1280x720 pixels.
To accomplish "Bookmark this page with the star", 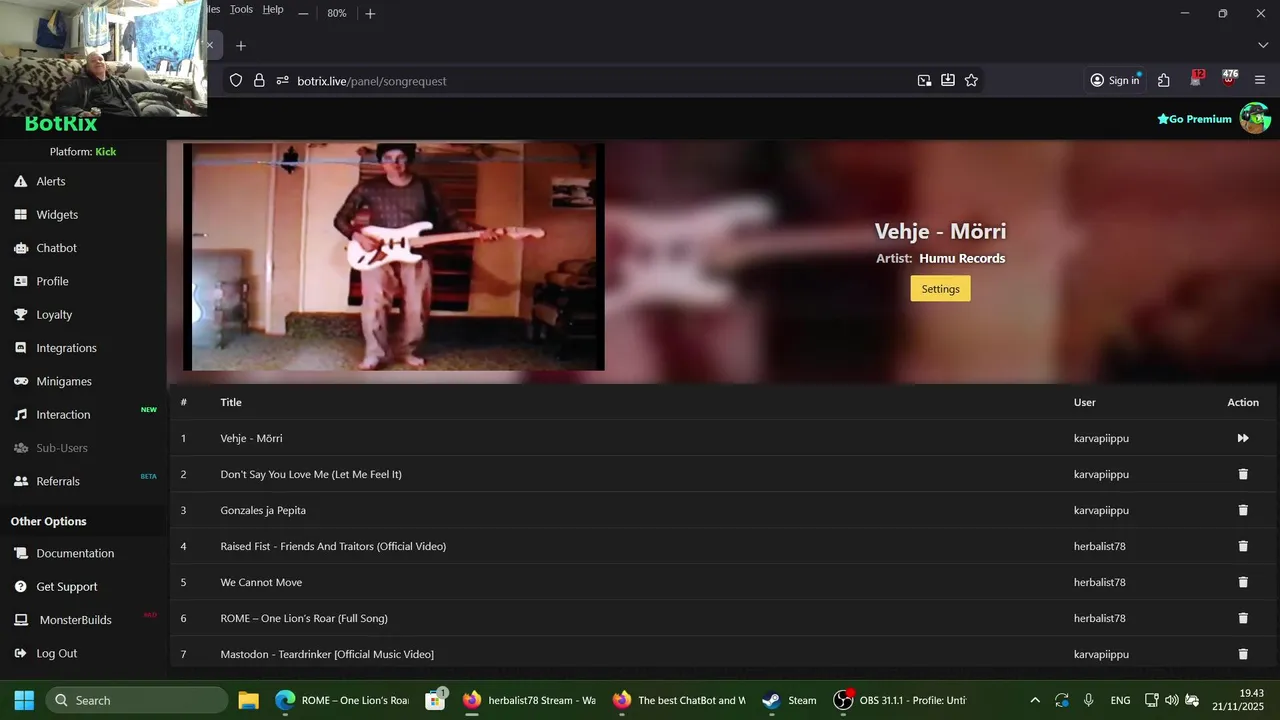I will coord(971,80).
